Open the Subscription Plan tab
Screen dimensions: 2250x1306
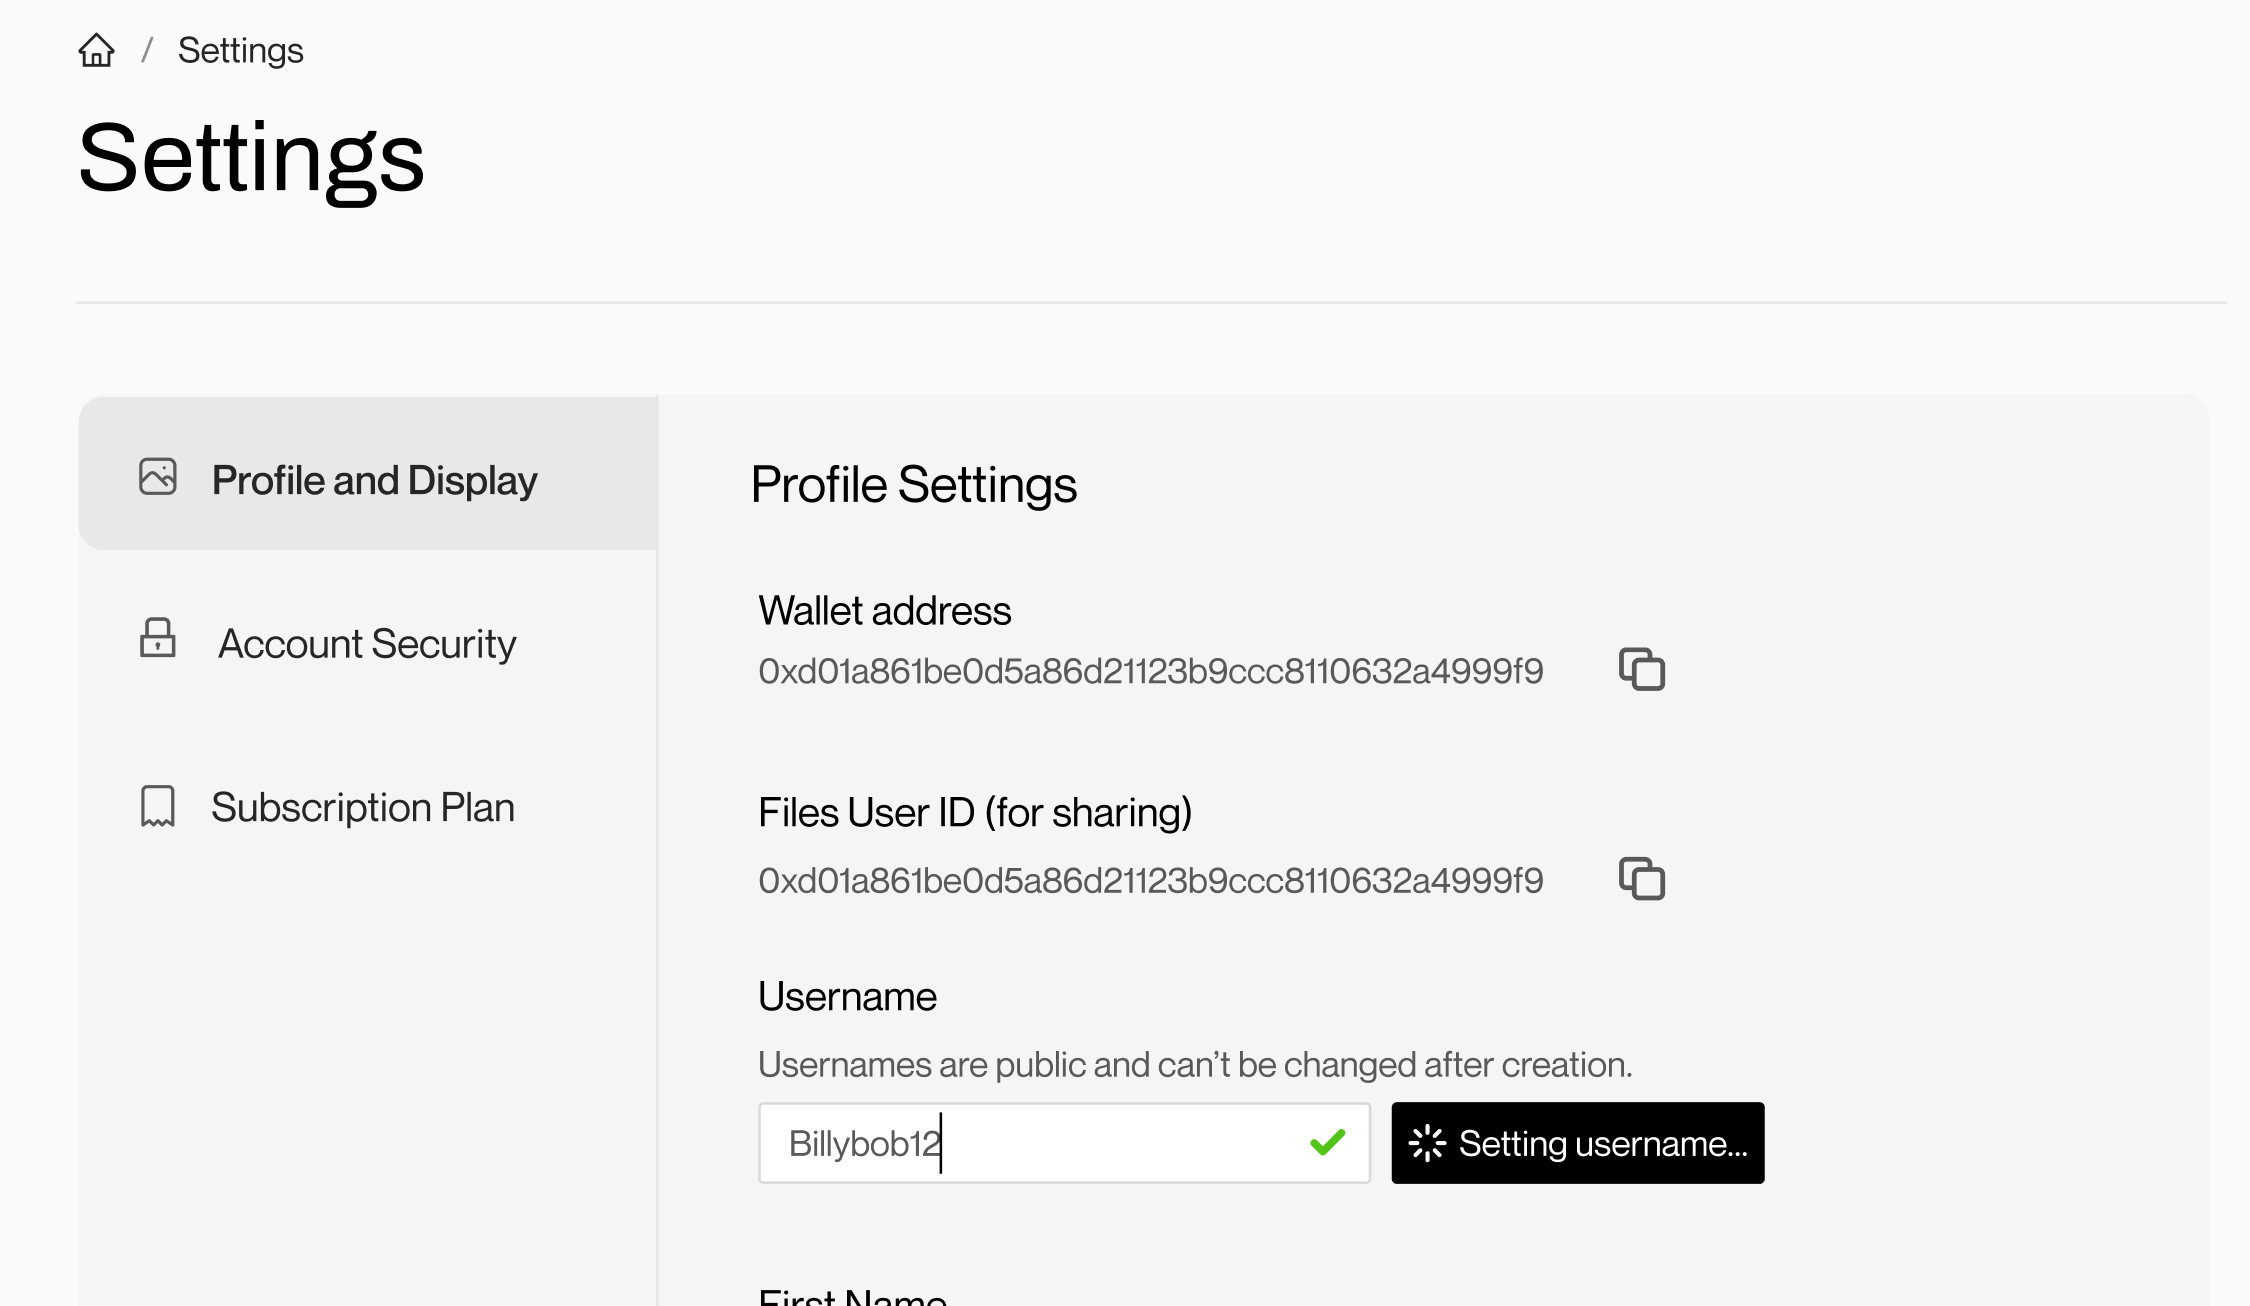point(363,807)
